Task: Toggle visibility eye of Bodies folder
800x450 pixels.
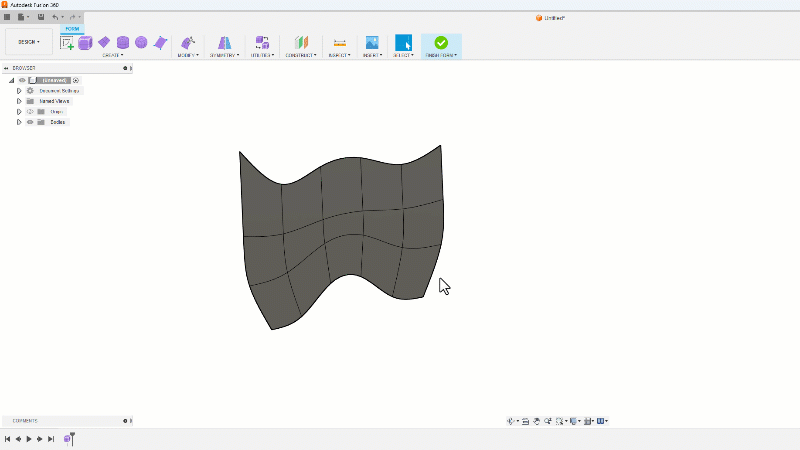Action: [30, 122]
